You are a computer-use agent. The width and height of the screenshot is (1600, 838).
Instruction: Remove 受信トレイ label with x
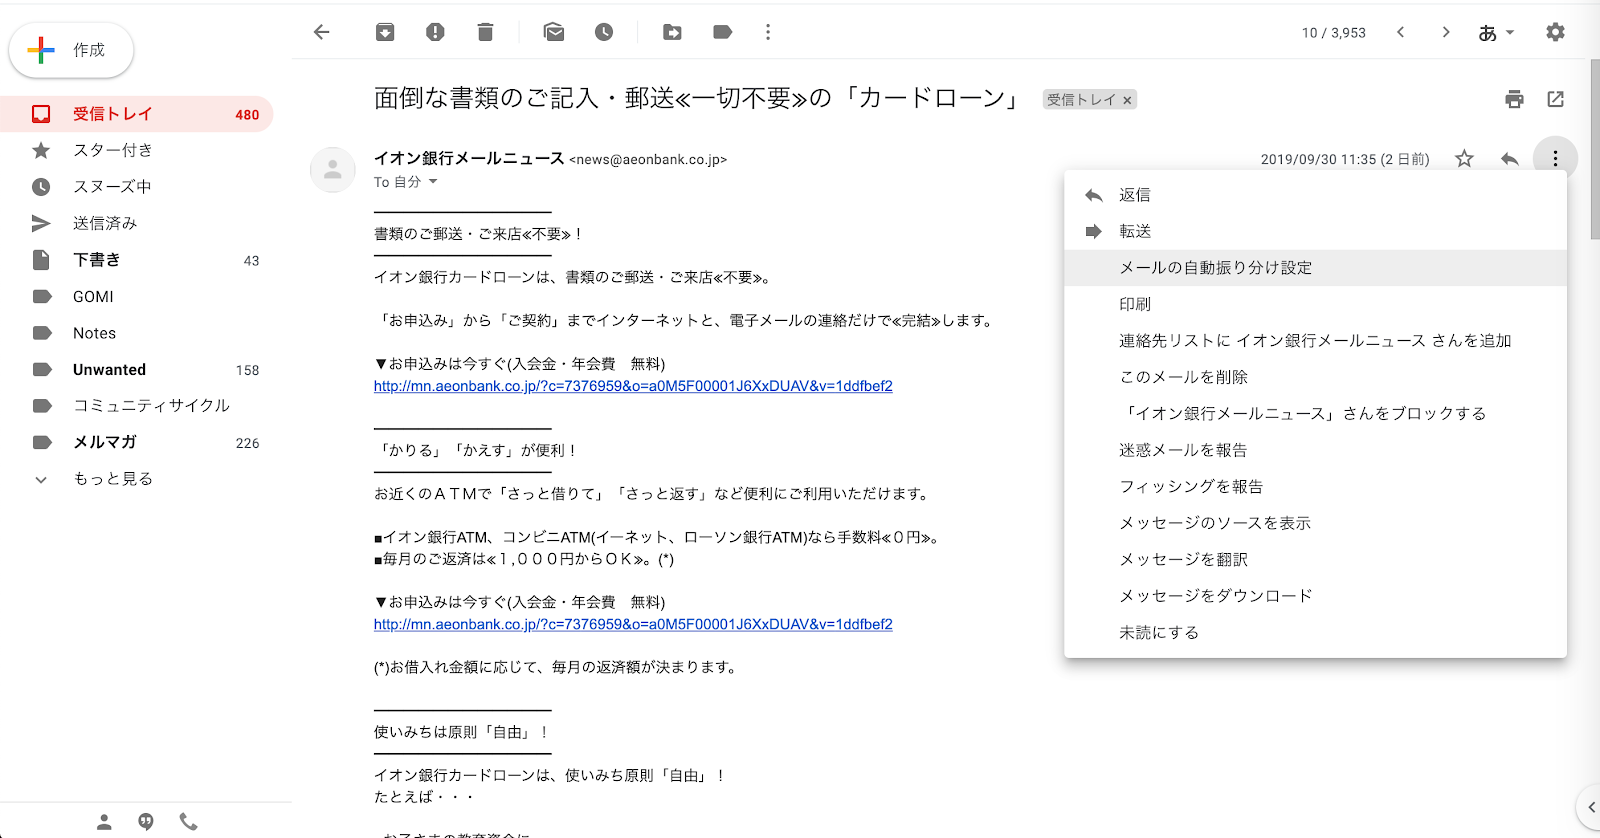click(1127, 100)
